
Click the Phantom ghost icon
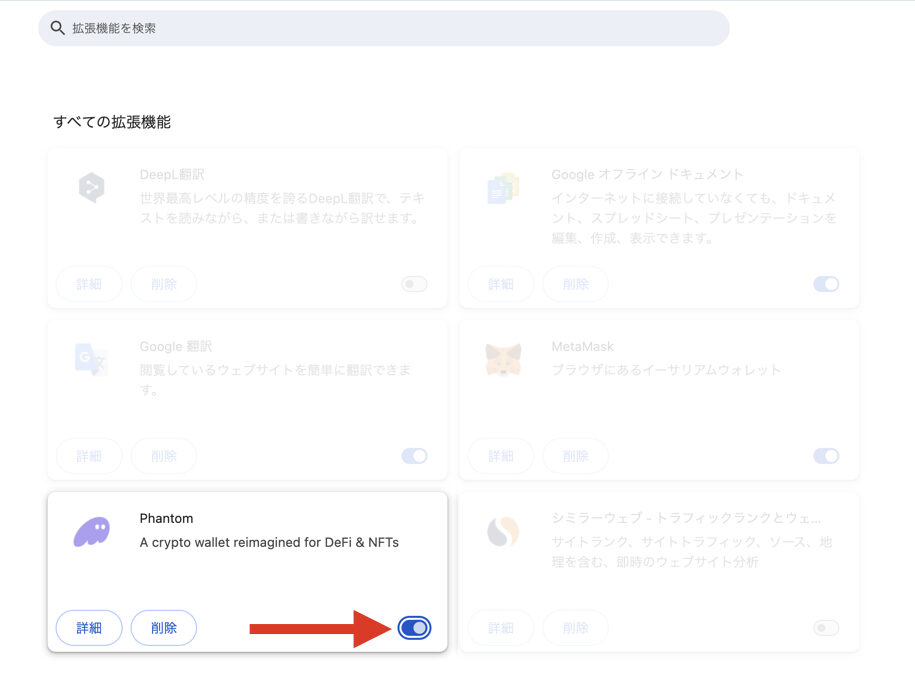tap(92, 531)
